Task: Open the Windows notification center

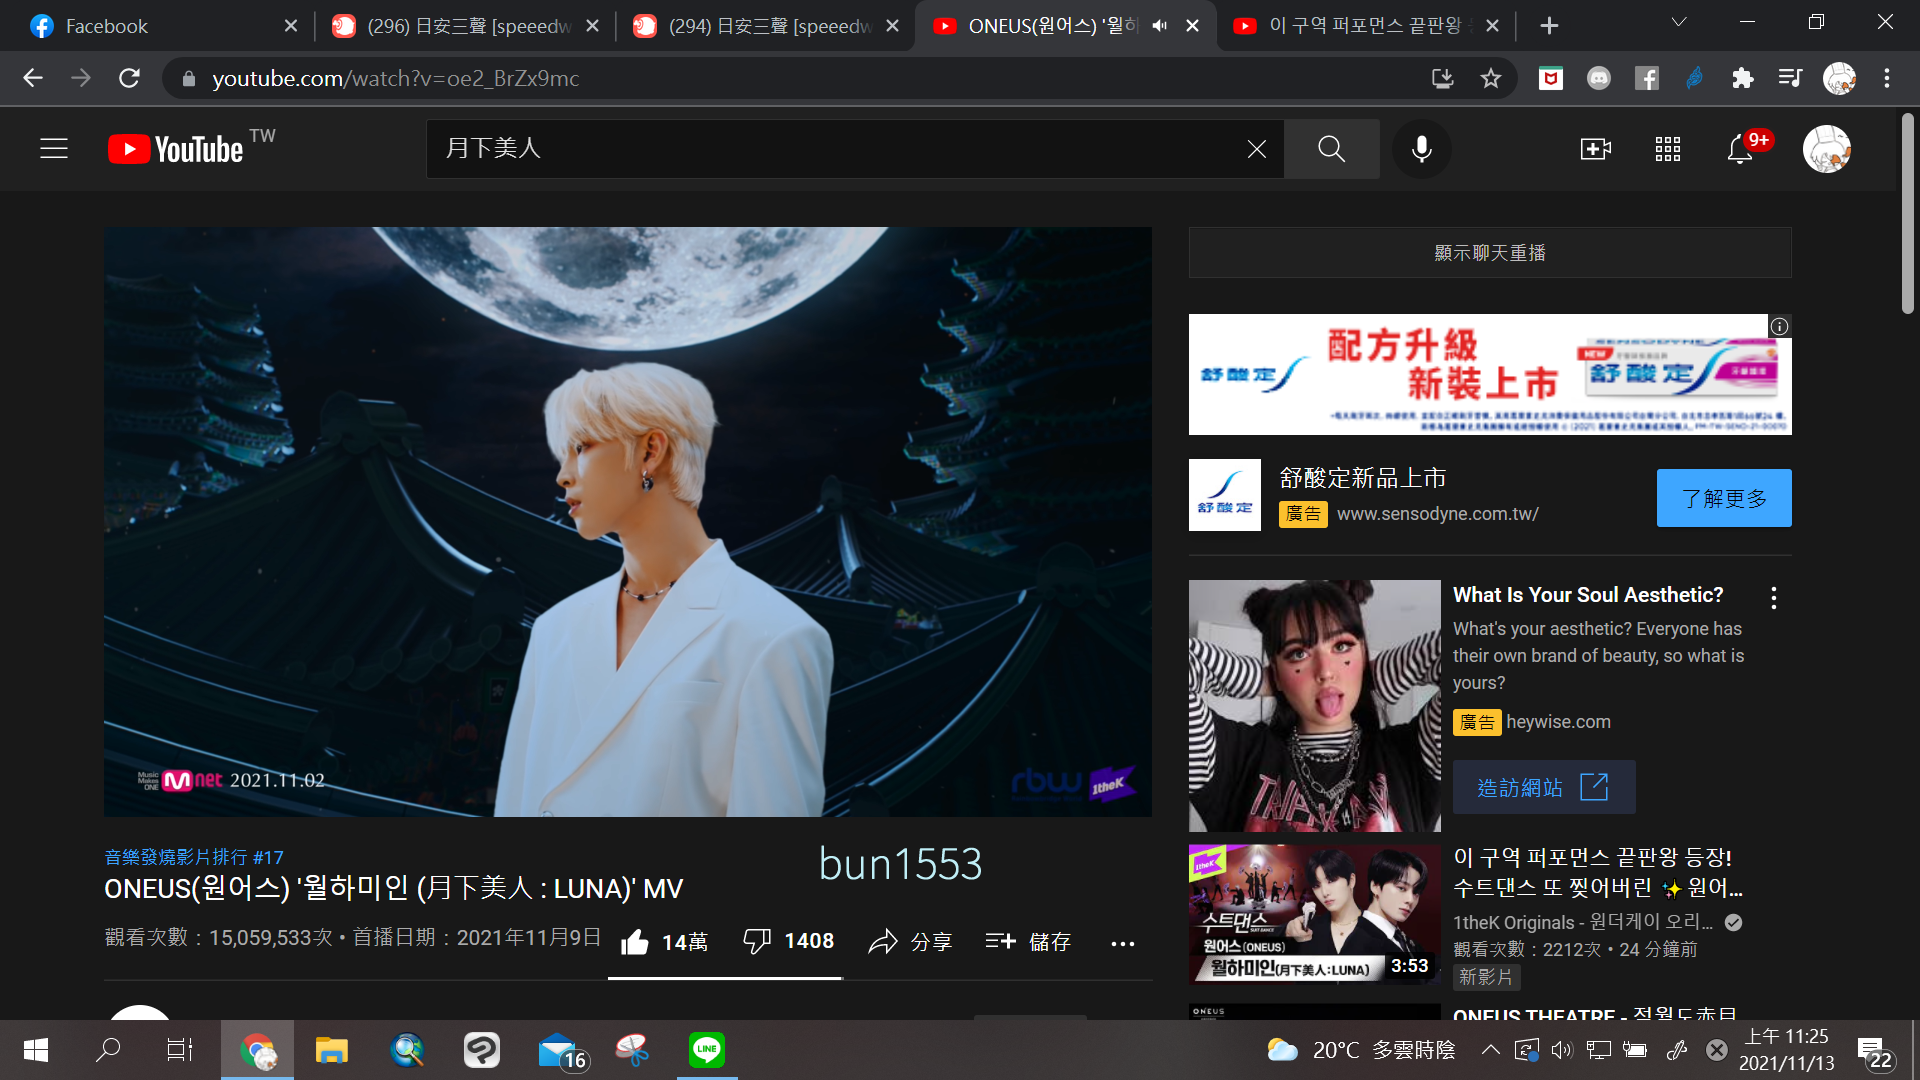Action: click(x=1875, y=1052)
